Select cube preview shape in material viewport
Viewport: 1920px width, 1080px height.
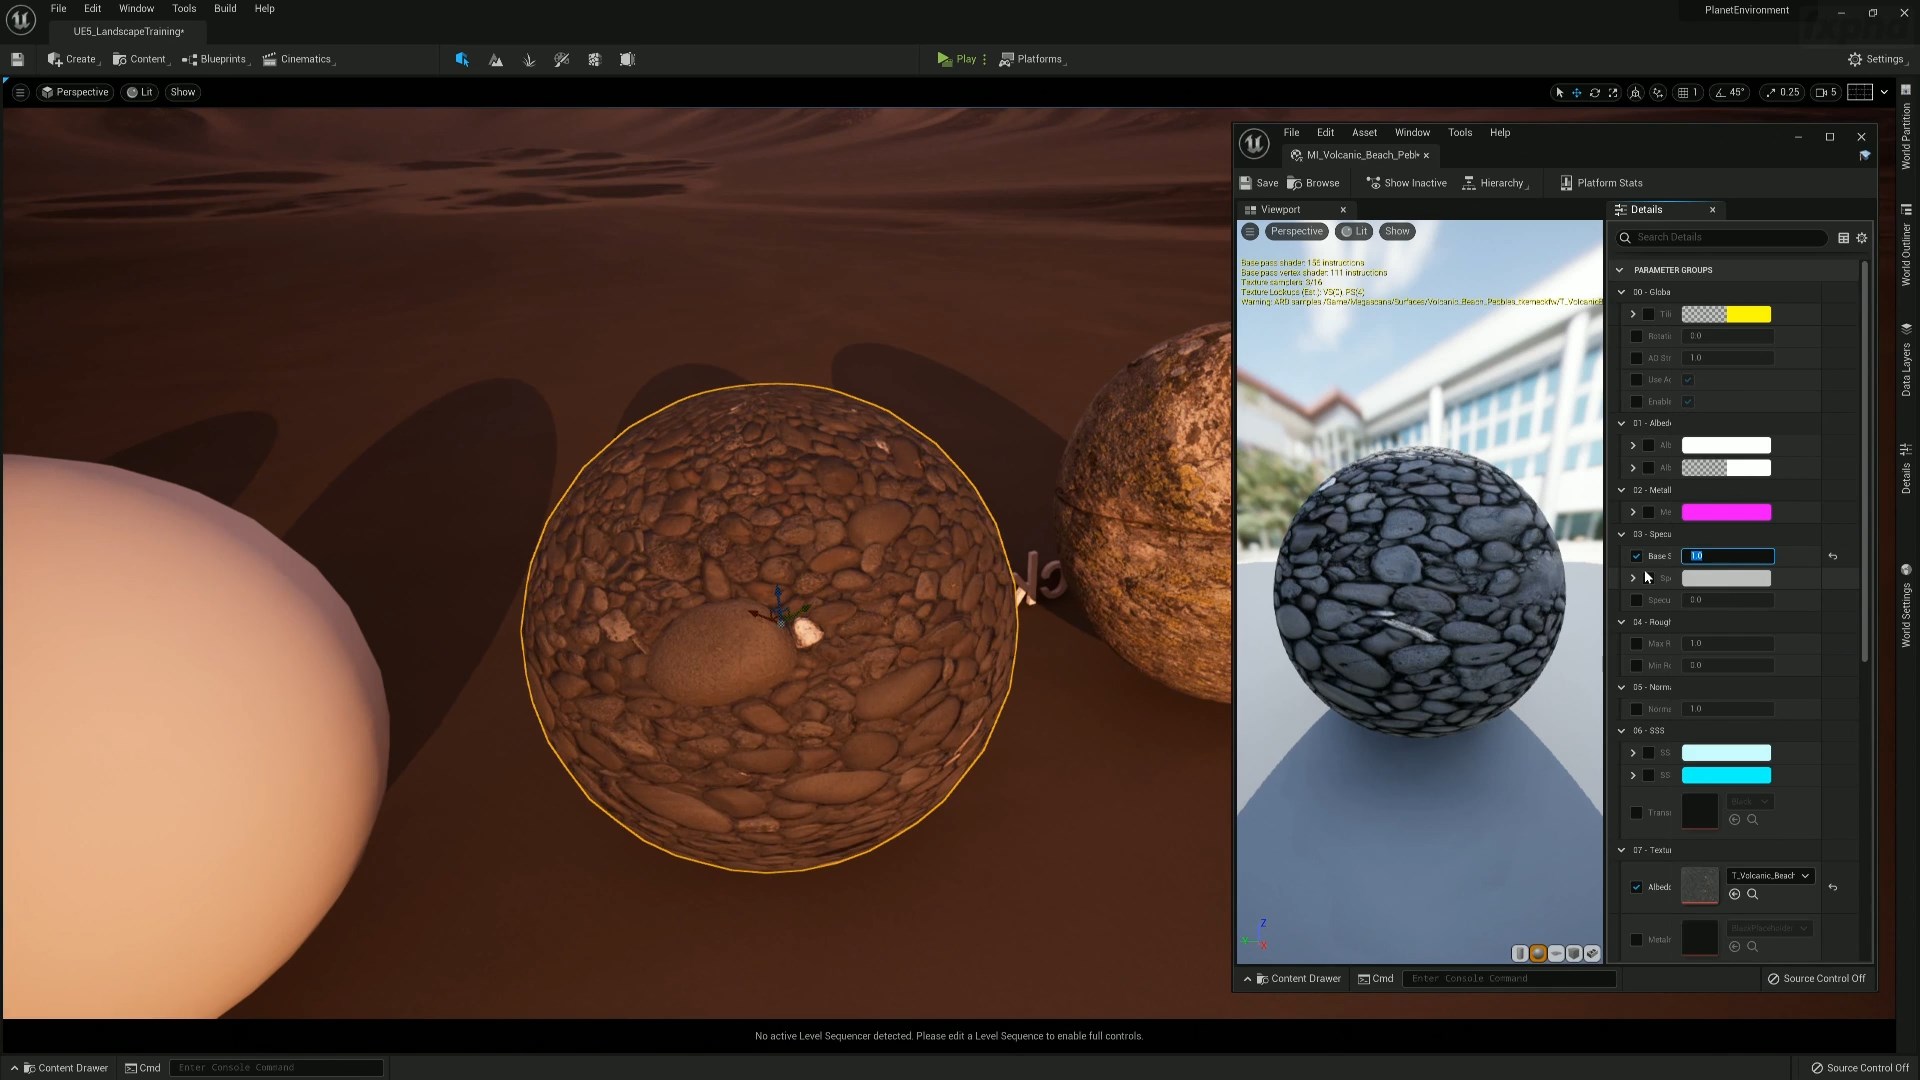(1574, 953)
